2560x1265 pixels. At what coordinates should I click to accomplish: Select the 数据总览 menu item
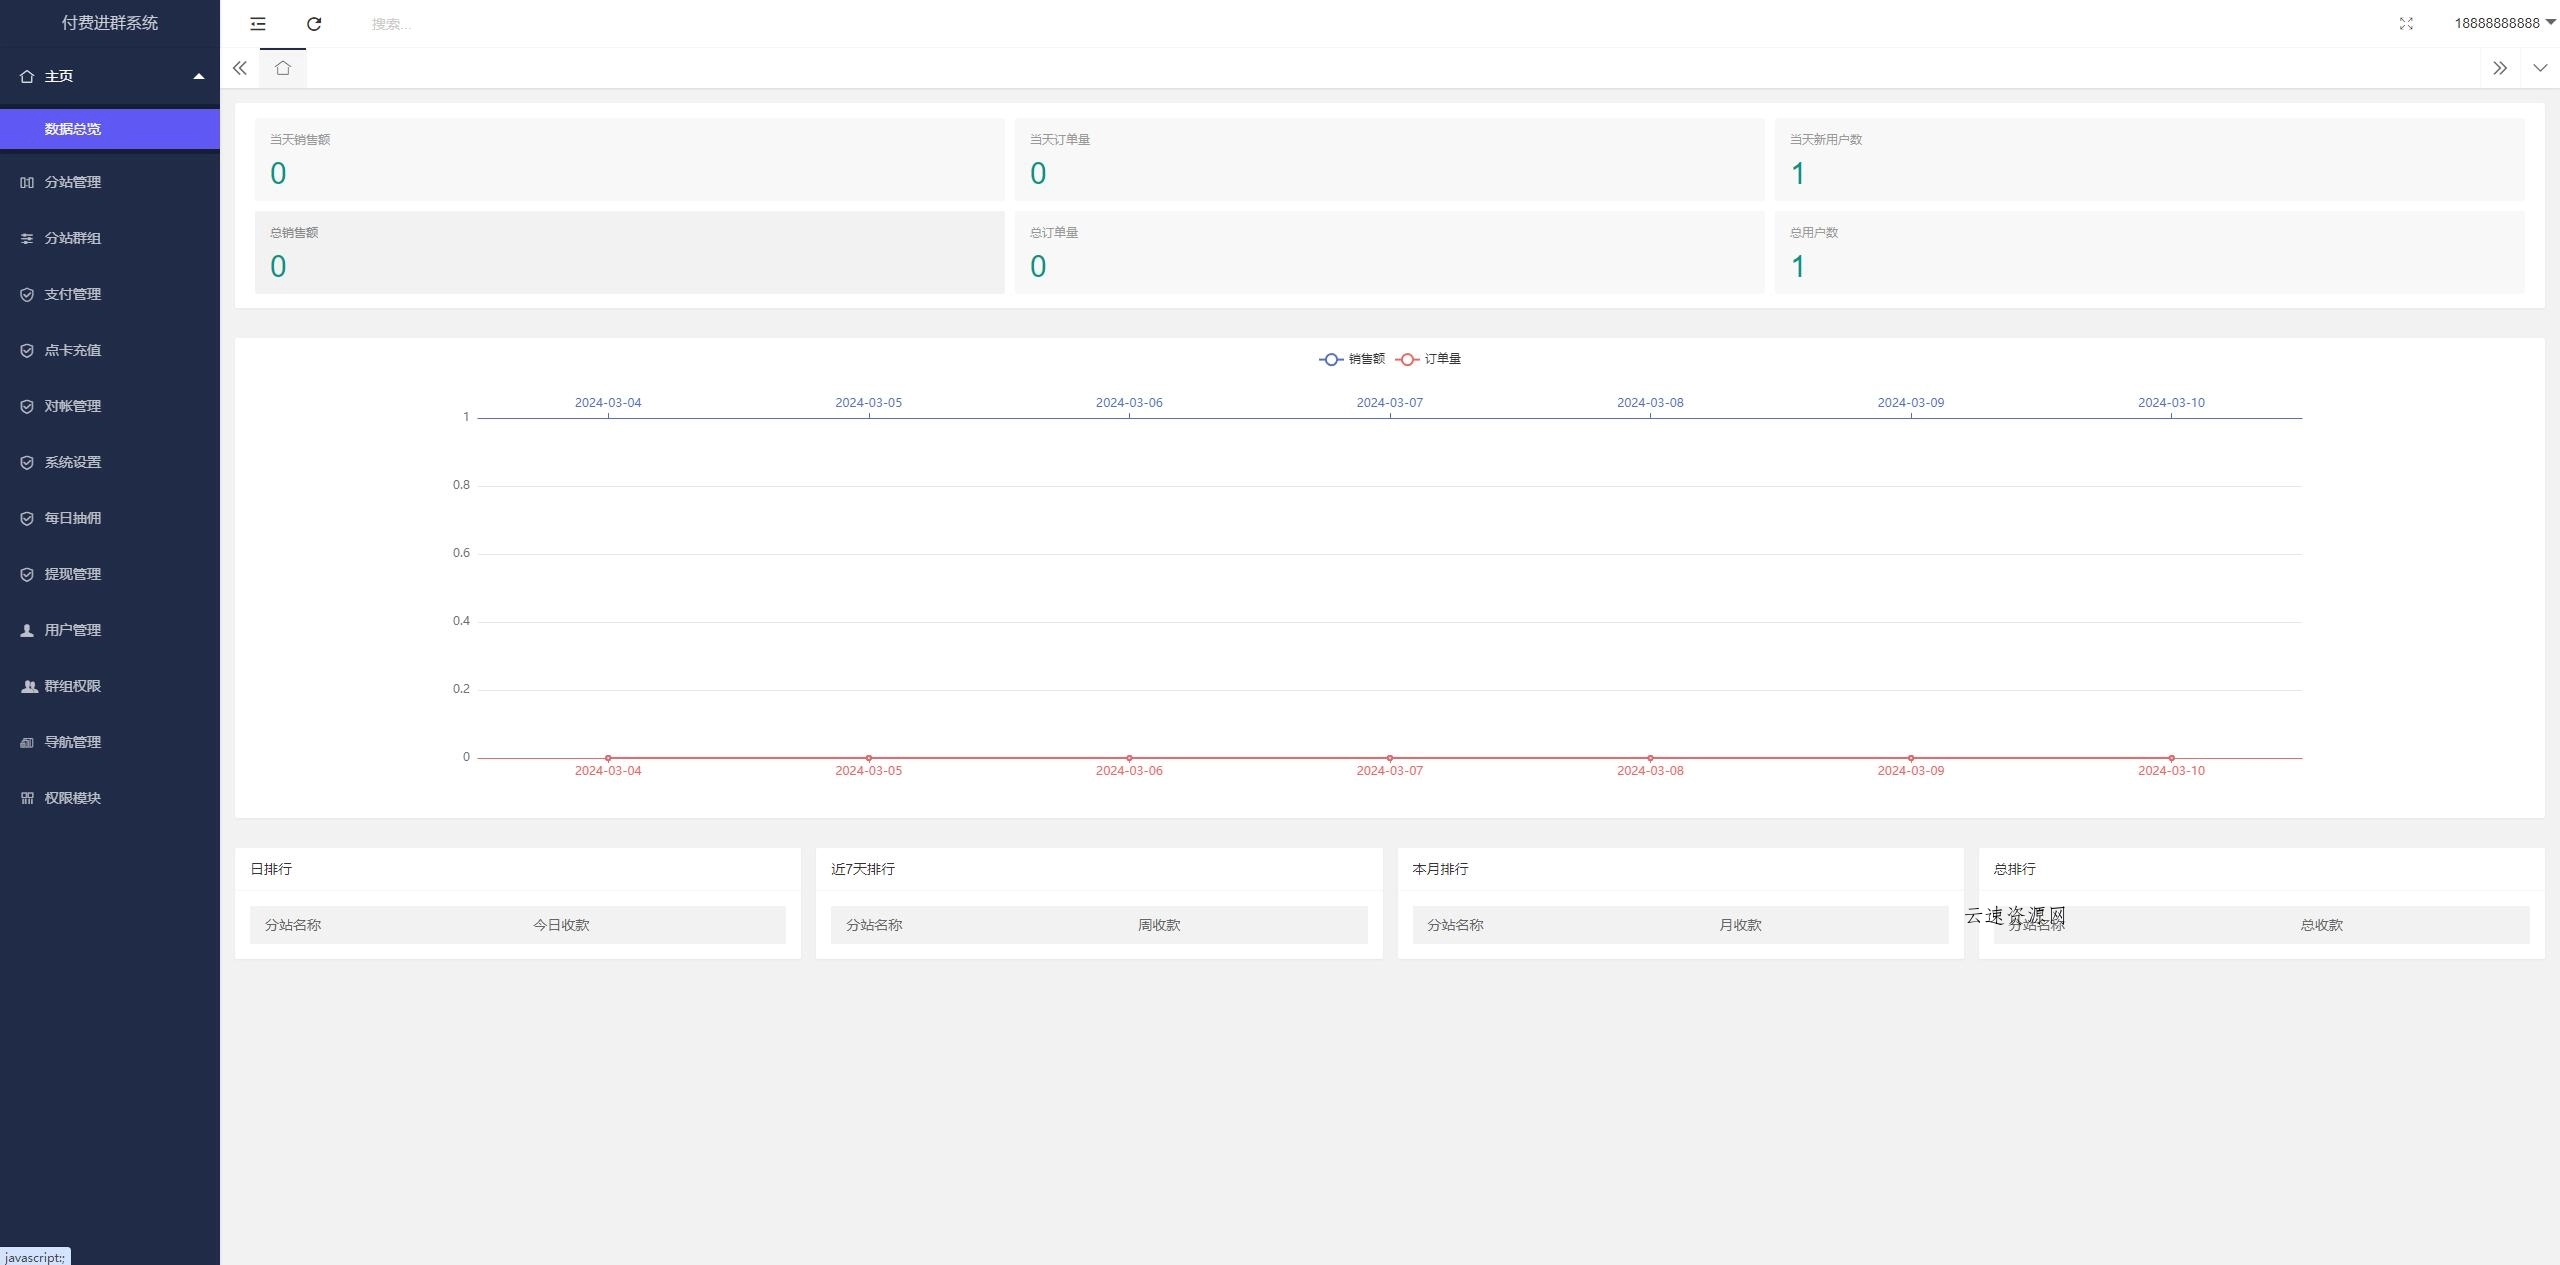tap(72, 129)
